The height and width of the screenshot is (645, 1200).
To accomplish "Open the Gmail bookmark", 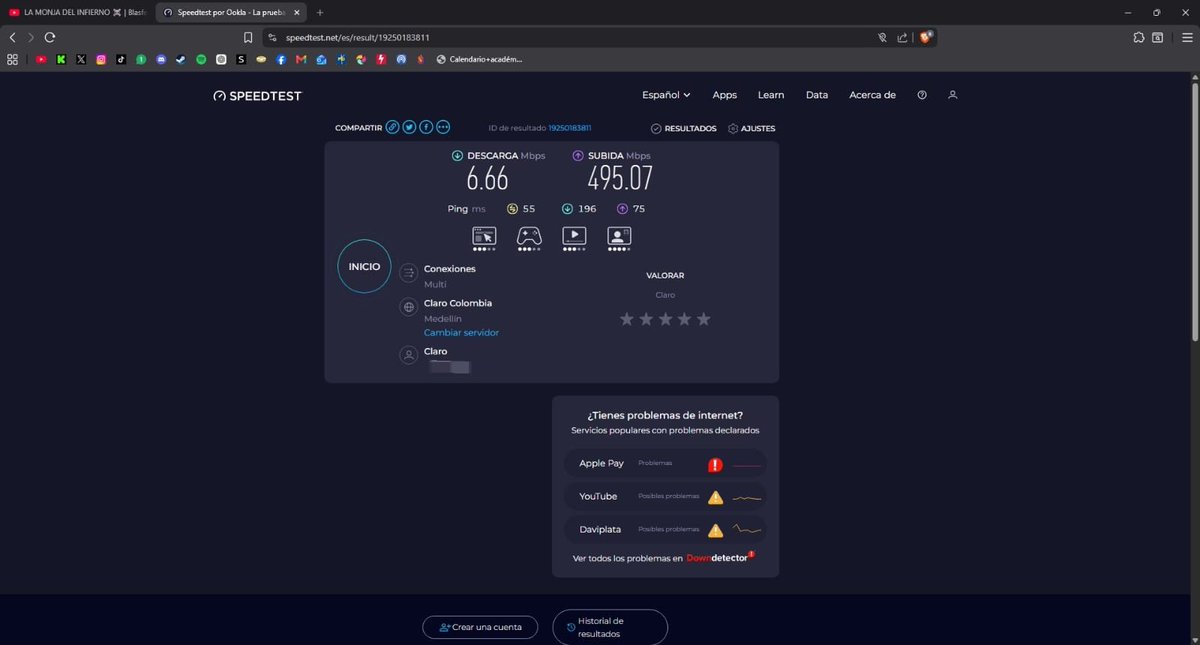I will pyautogui.click(x=300, y=60).
